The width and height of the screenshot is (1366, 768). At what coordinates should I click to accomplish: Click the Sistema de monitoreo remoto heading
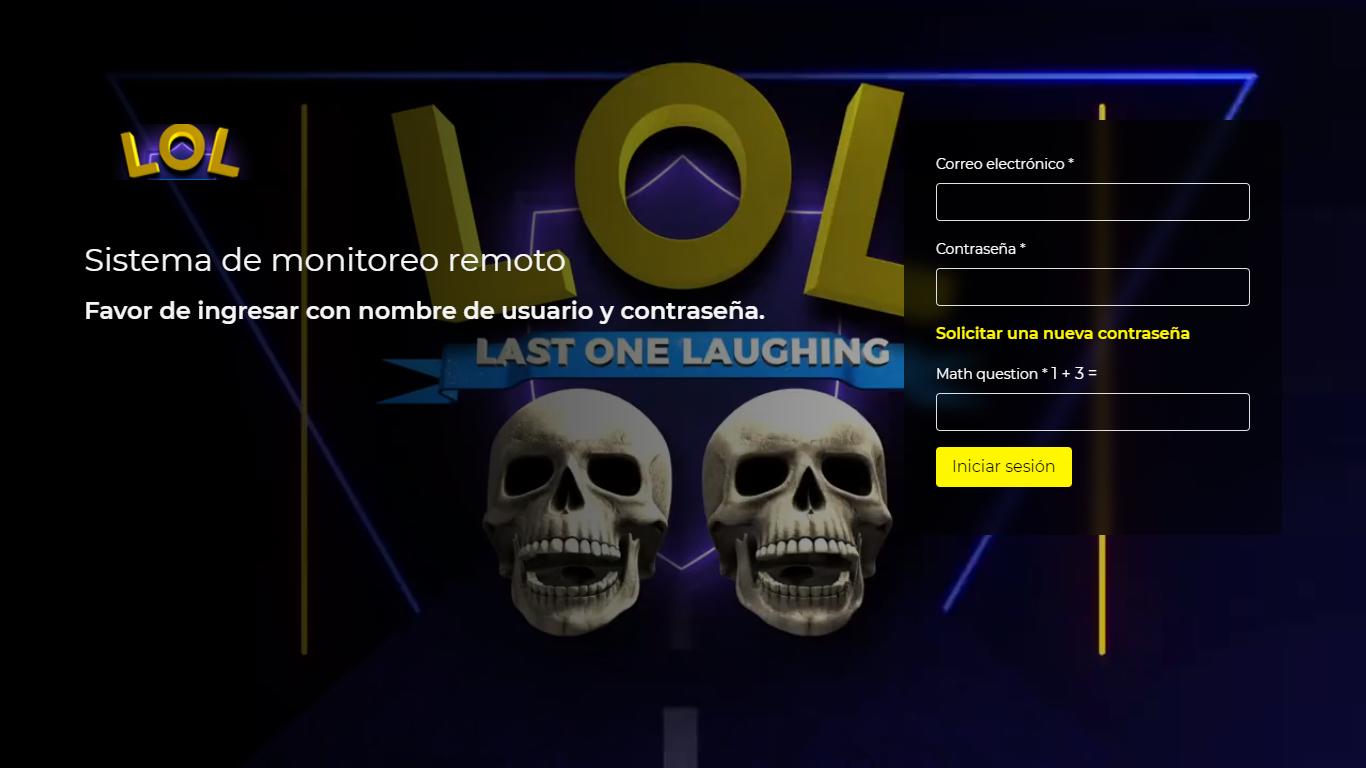[325, 260]
